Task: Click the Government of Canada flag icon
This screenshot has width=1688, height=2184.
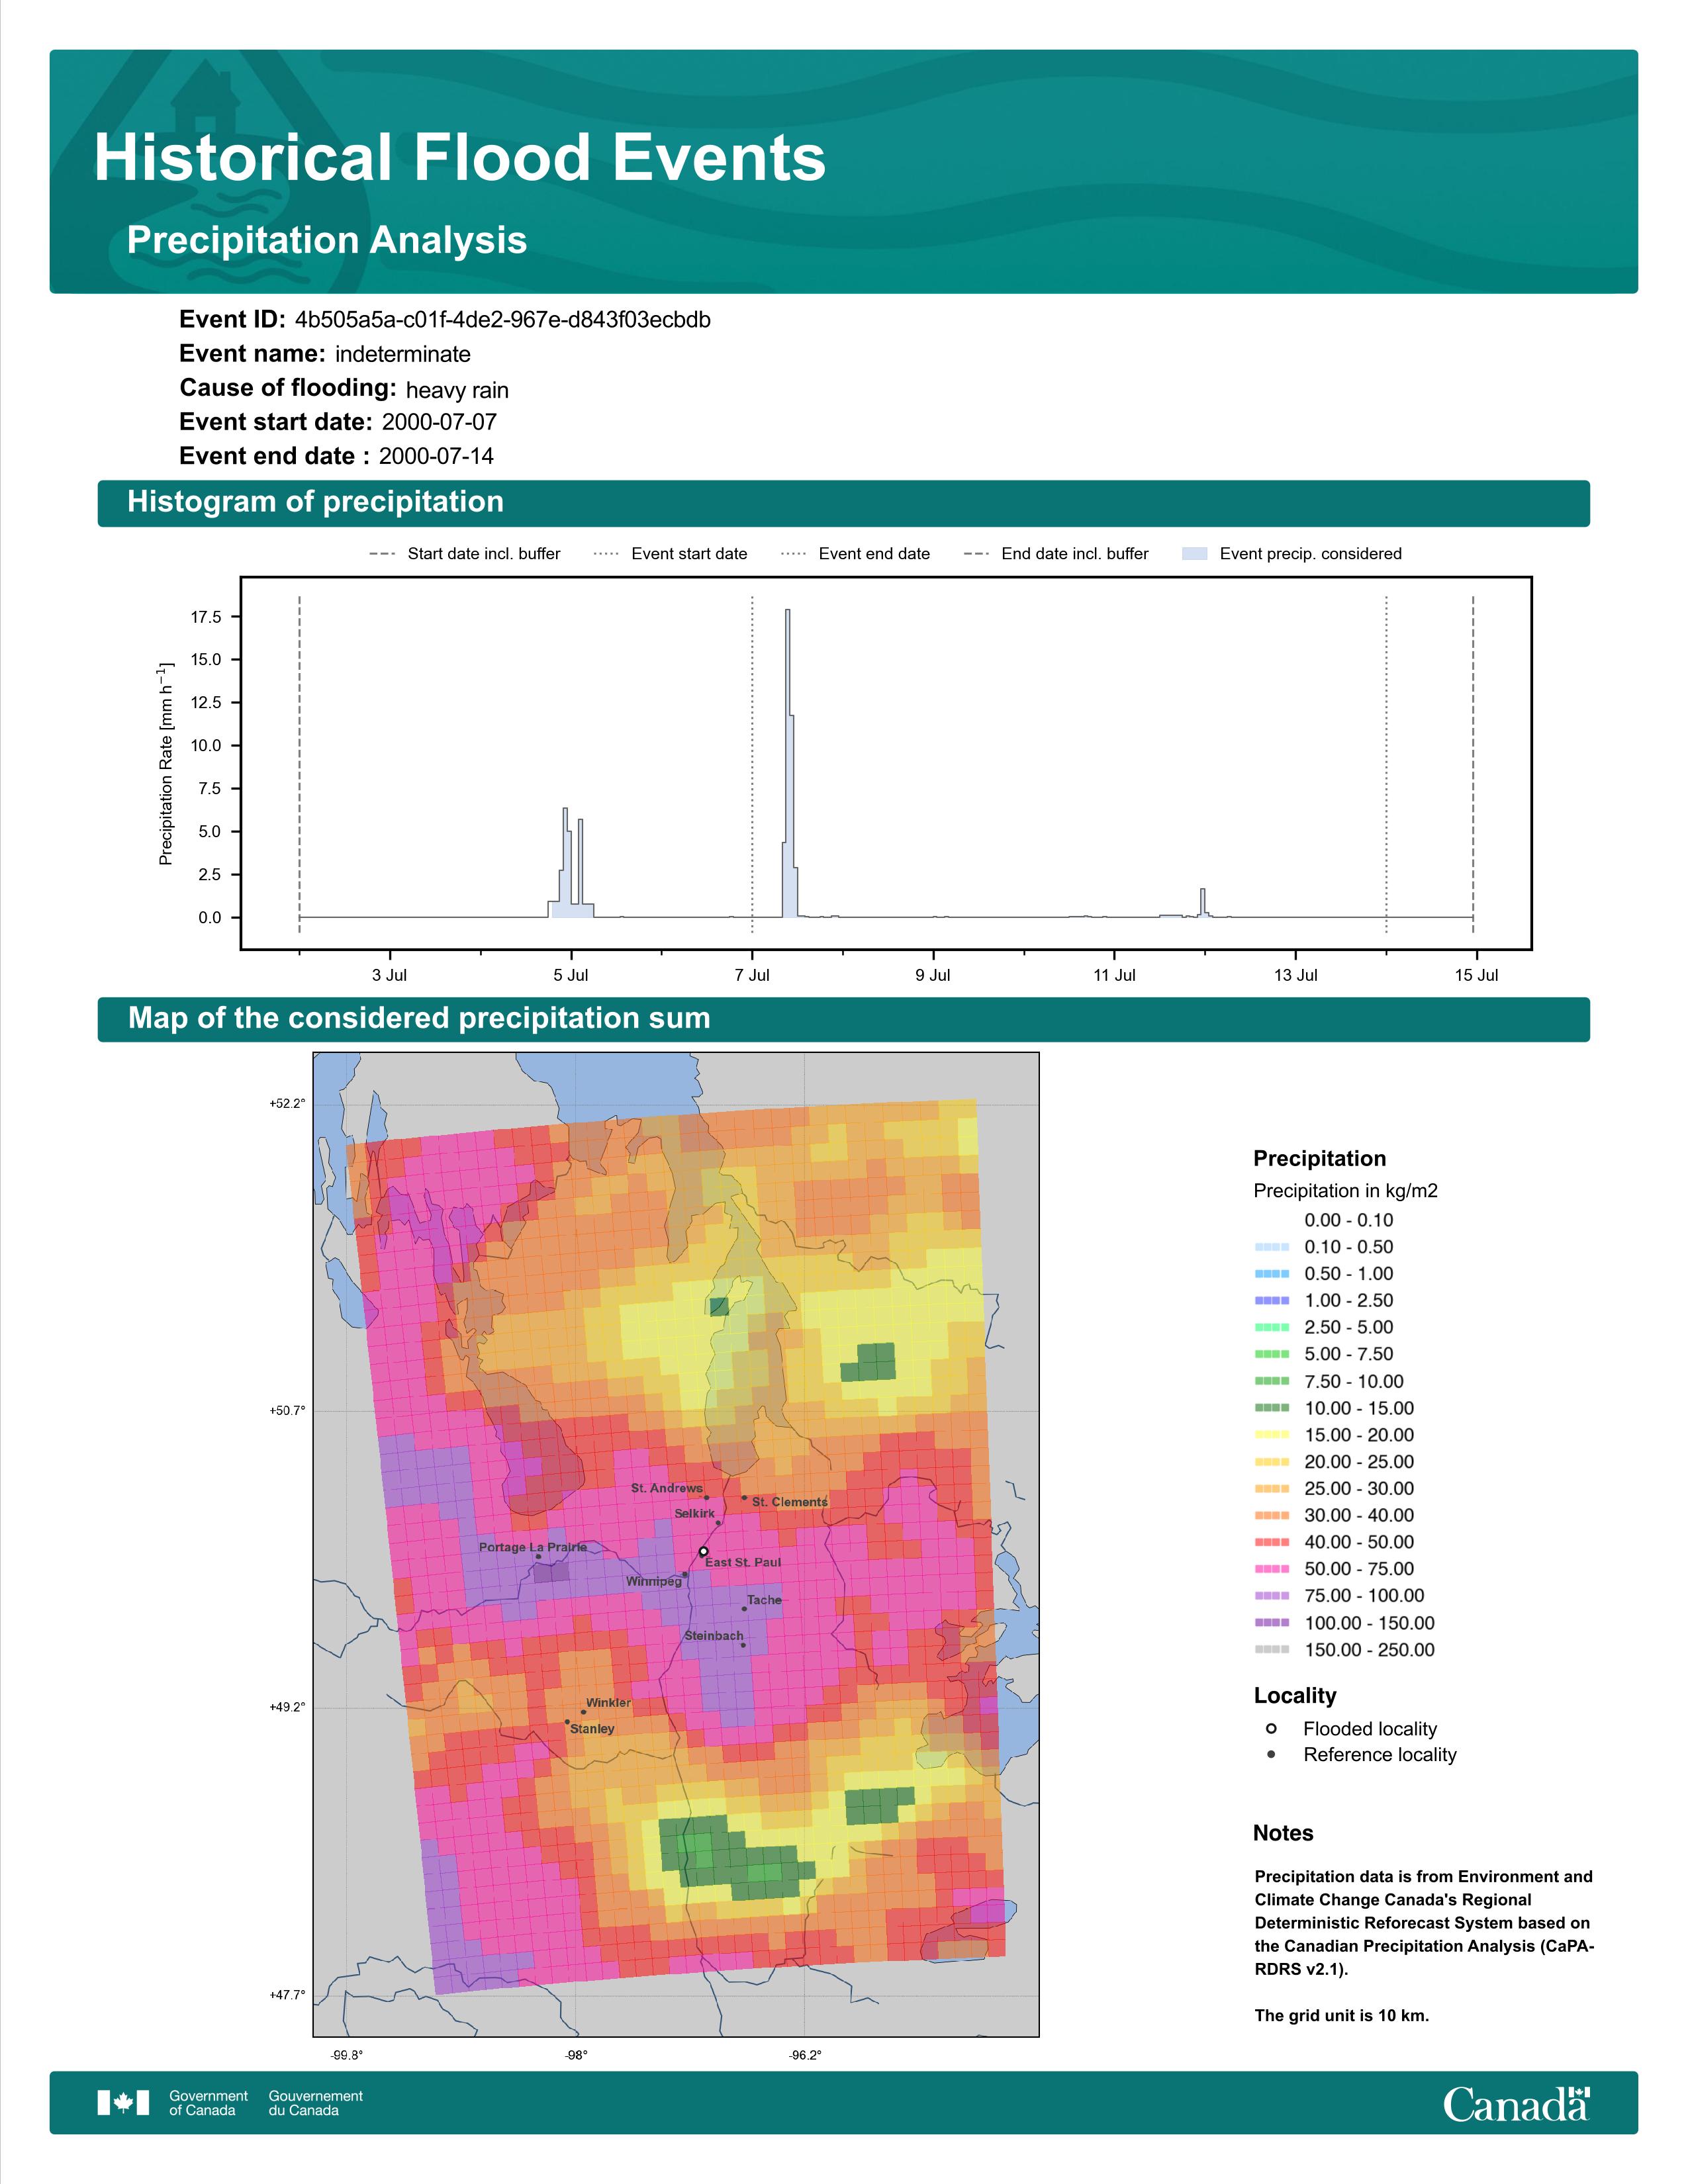Action: pyautogui.click(x=123, y=2103)
